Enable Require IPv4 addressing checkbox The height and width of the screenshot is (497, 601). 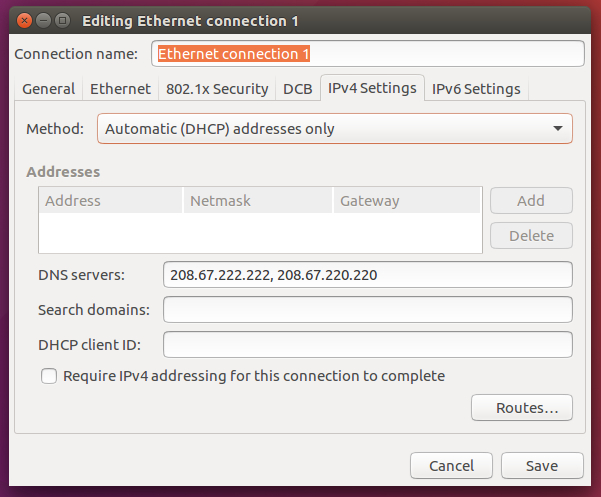coord(49,376)
